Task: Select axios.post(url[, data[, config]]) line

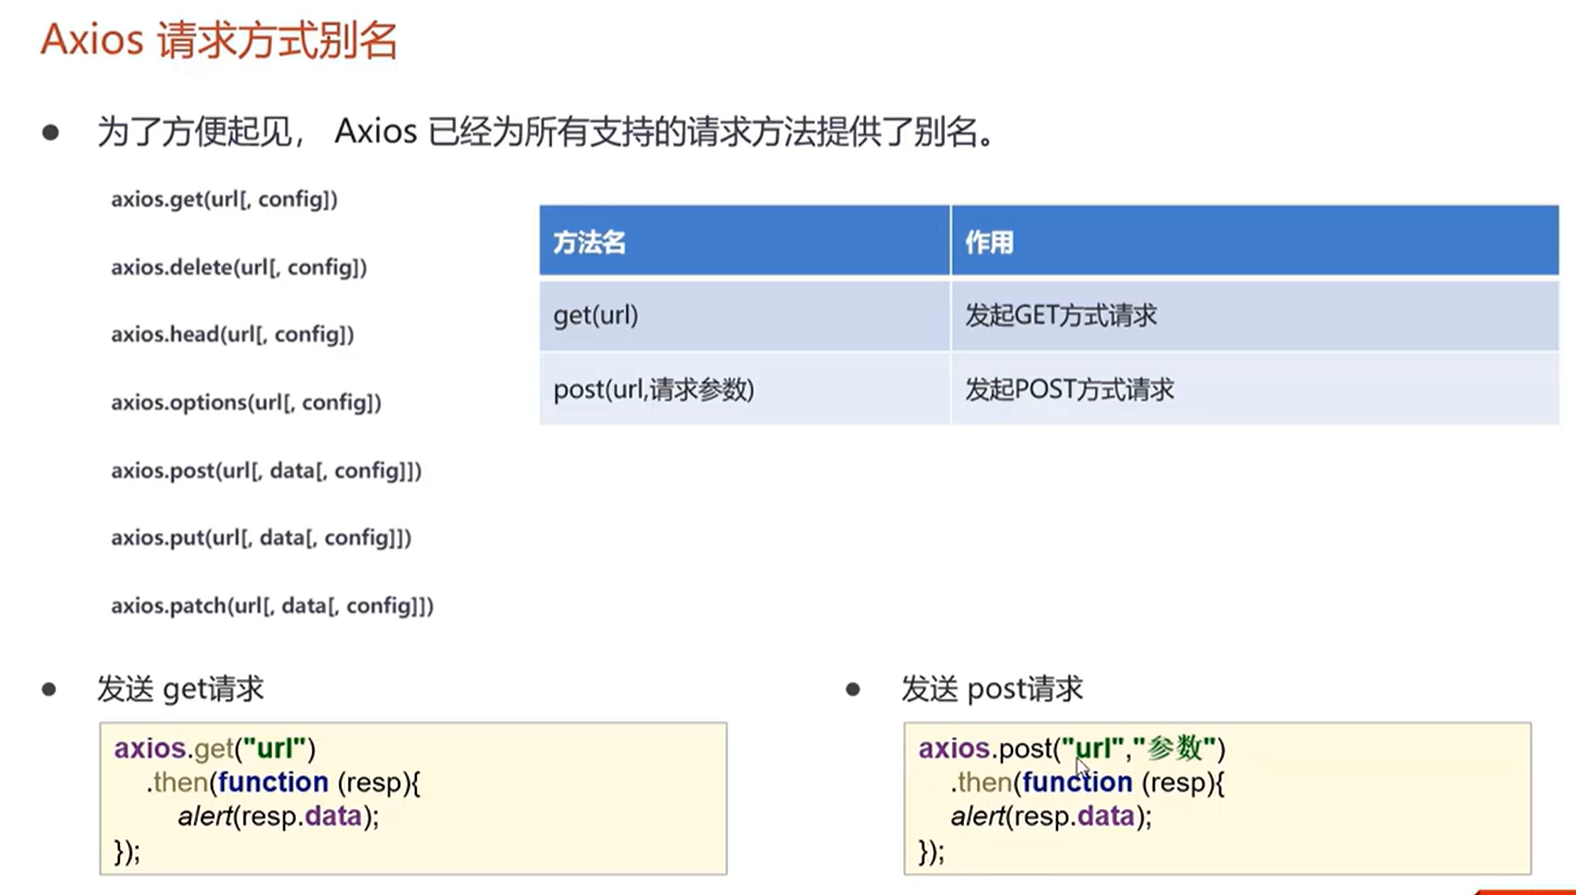Action: pos(266,470)
